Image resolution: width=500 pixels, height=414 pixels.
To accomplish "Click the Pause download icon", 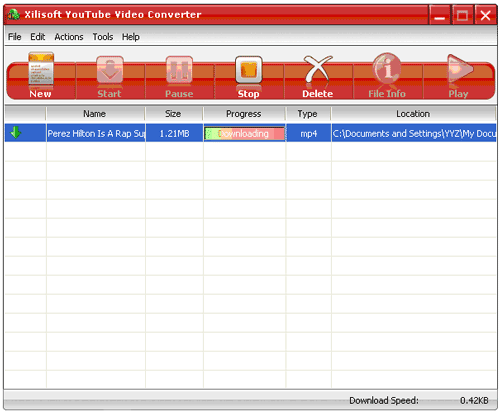I will tap(179, 77).
